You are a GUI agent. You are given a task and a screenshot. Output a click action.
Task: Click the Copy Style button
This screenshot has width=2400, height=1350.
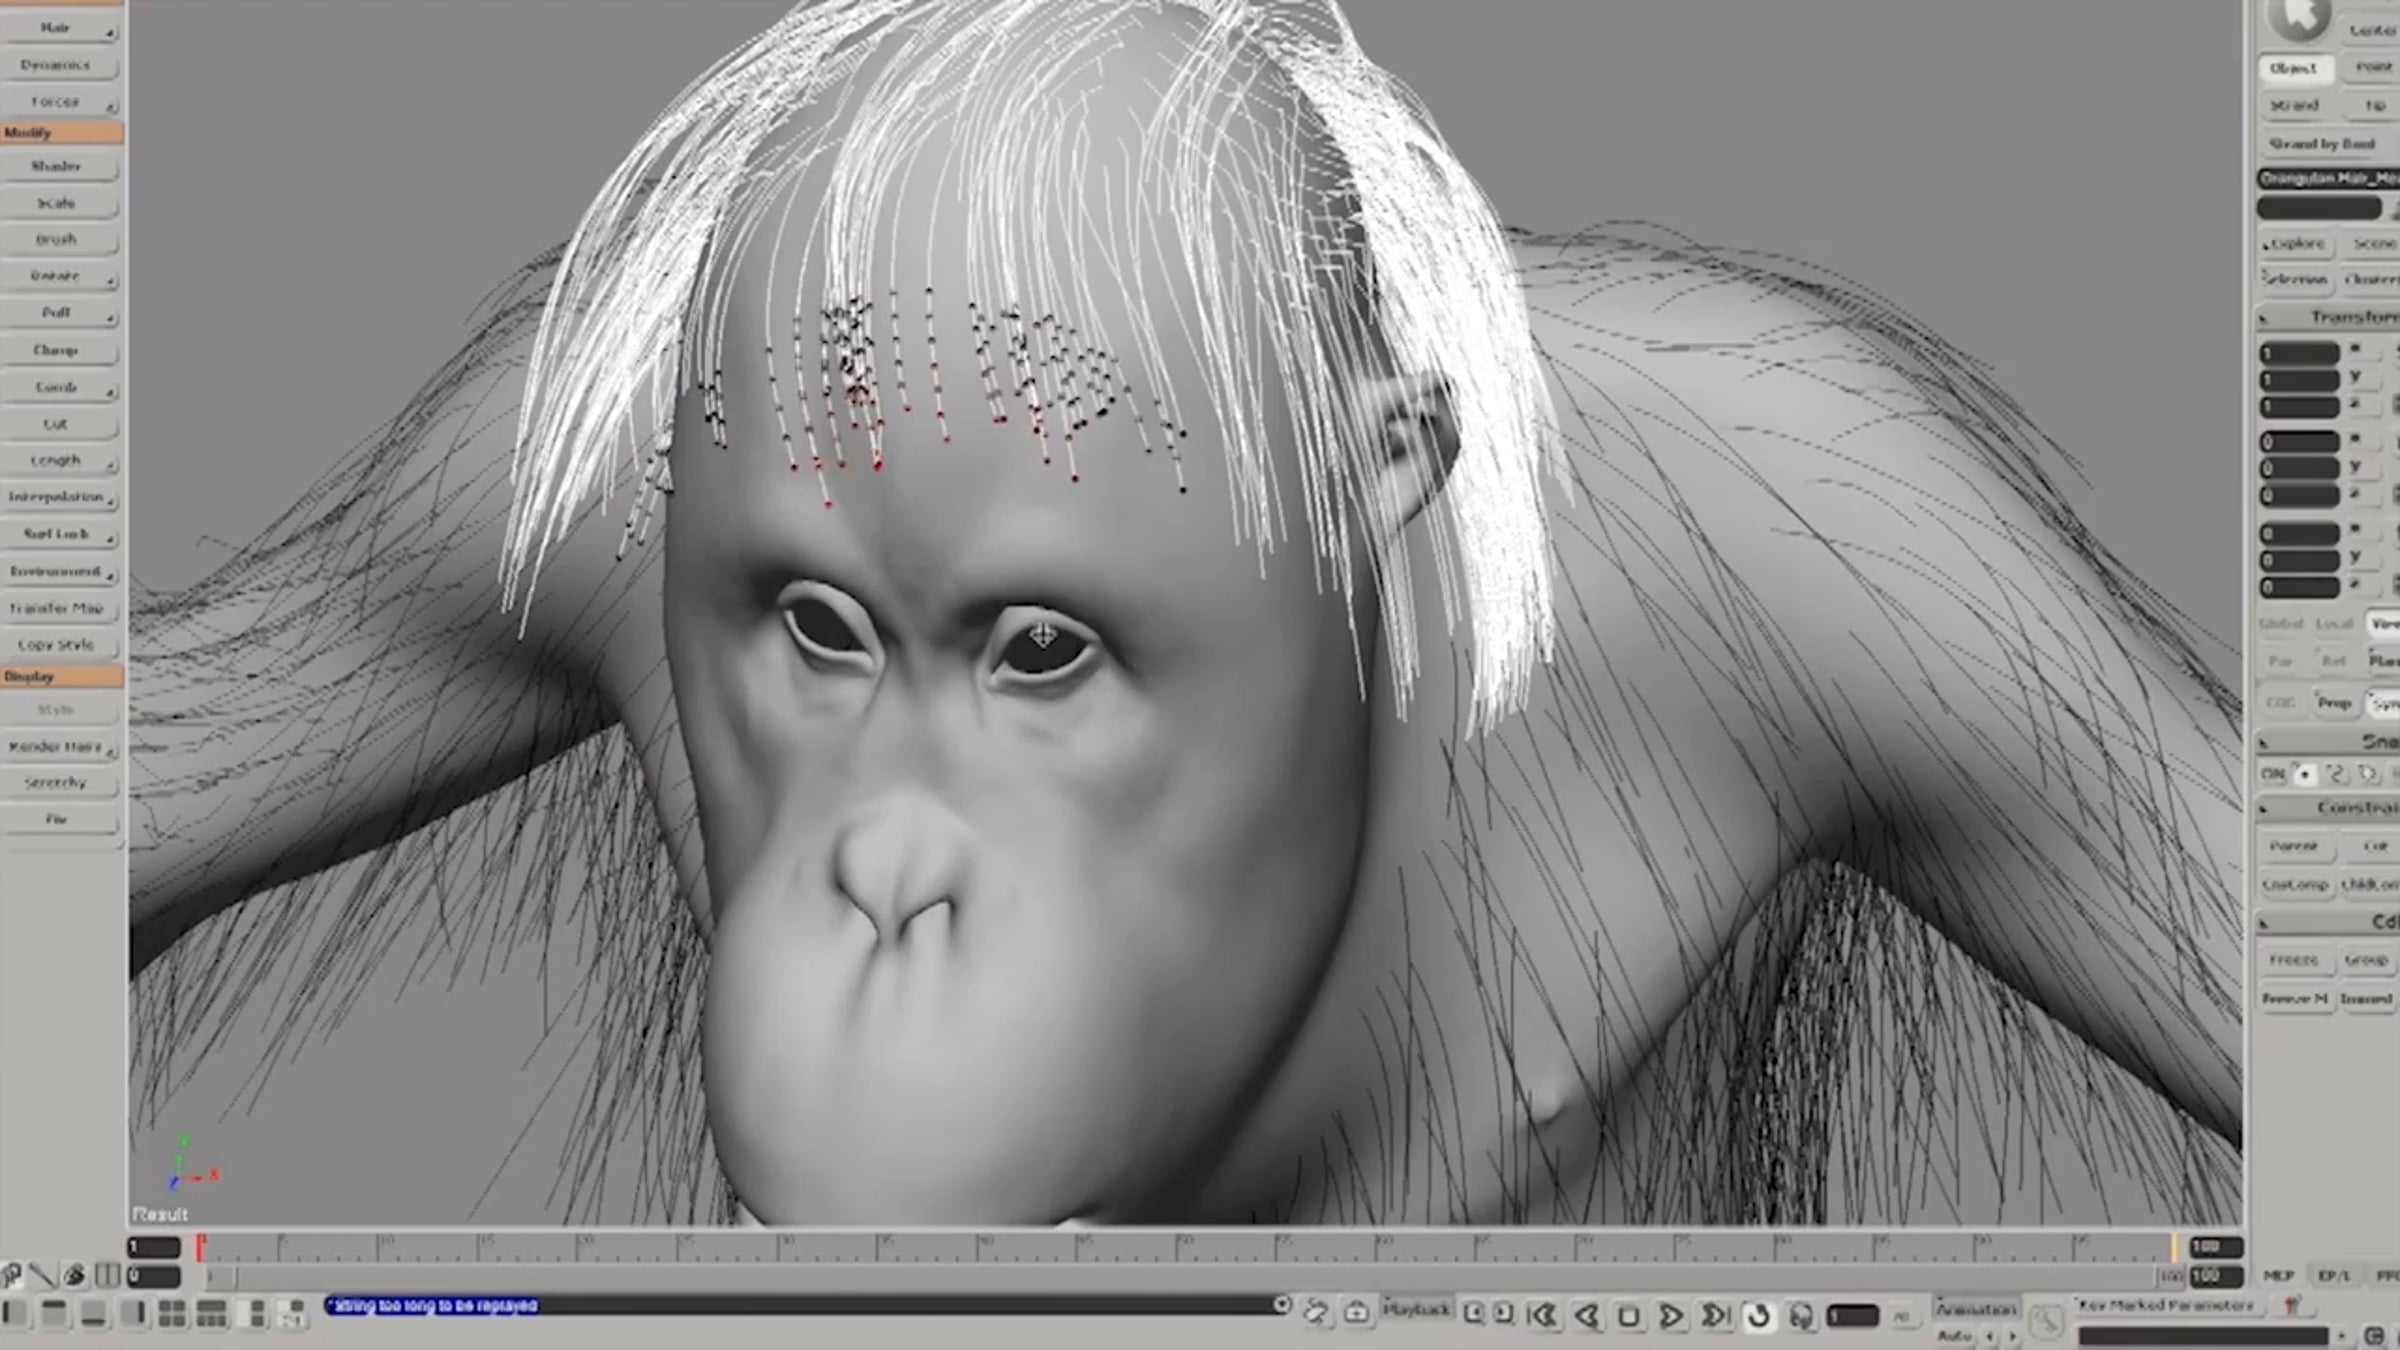pyautogui.click(x=60, y=645)
